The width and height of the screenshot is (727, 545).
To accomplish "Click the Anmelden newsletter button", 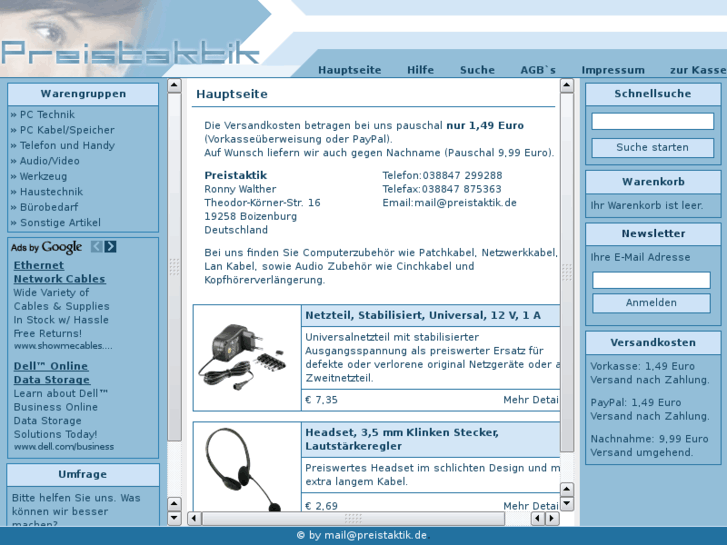I will (x=651, y=303).
